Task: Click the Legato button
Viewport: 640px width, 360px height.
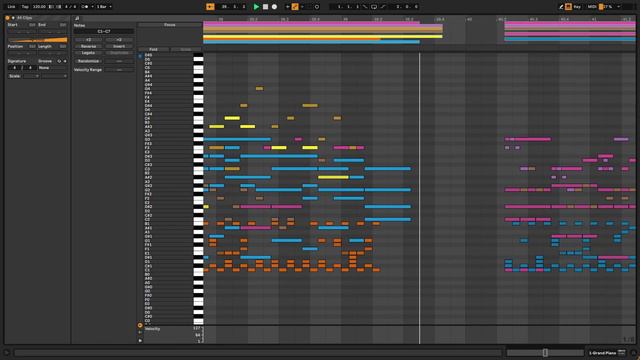Action: click(x=88, y=53)
